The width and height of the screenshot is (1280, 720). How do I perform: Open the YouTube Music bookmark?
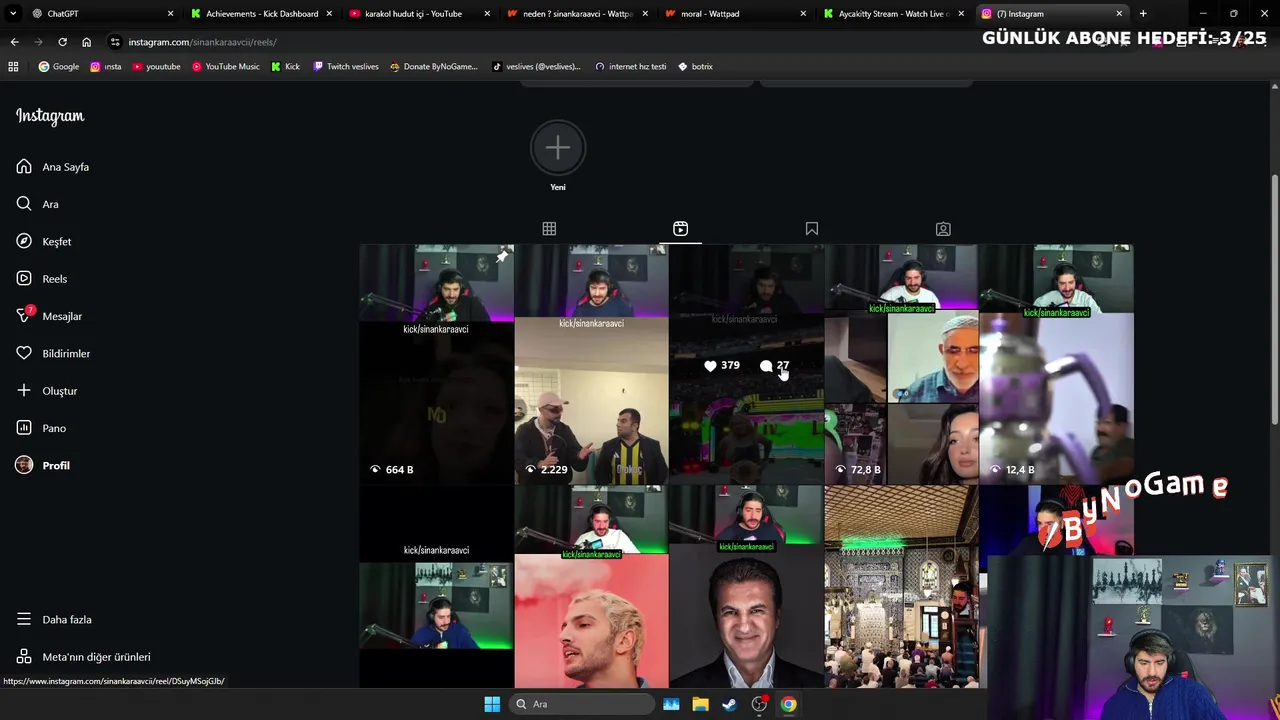click(x=225, y=66)
